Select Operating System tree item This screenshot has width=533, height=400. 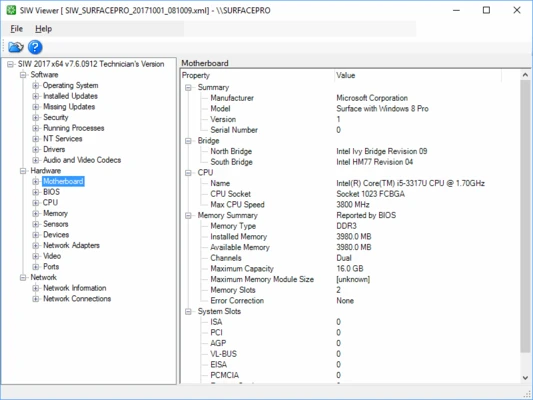[70, 85]
